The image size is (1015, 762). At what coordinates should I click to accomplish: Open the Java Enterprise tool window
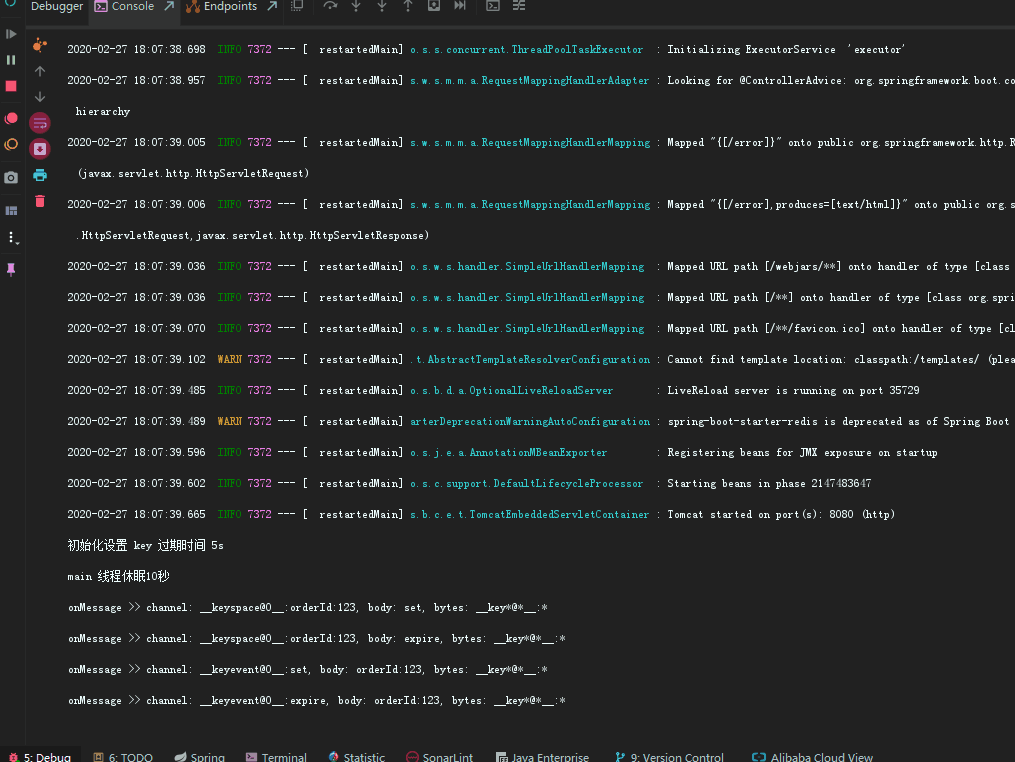pos(542,756)
